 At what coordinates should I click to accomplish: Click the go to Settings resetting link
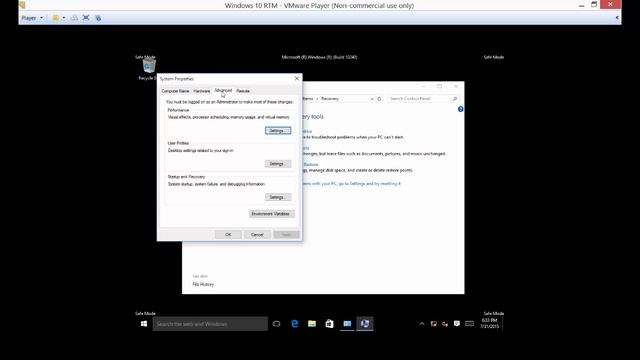351,184
